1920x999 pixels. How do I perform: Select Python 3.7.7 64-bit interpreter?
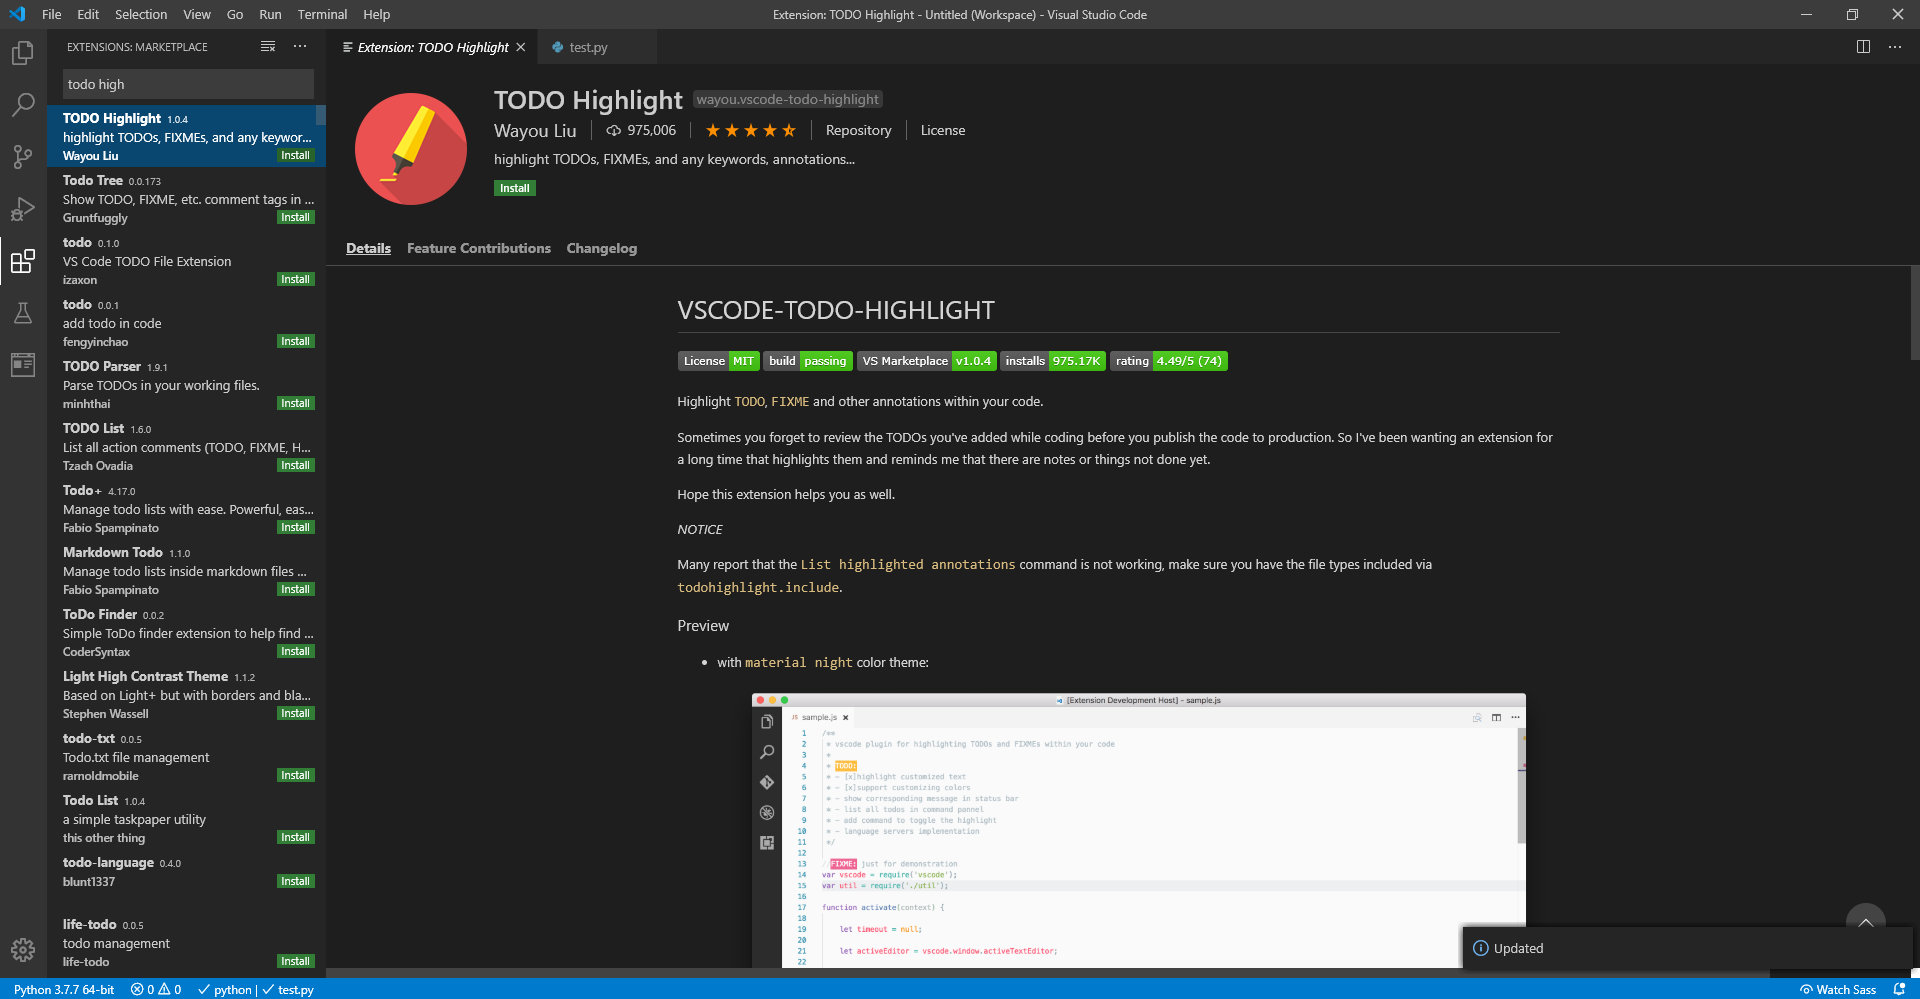(64, 989)
